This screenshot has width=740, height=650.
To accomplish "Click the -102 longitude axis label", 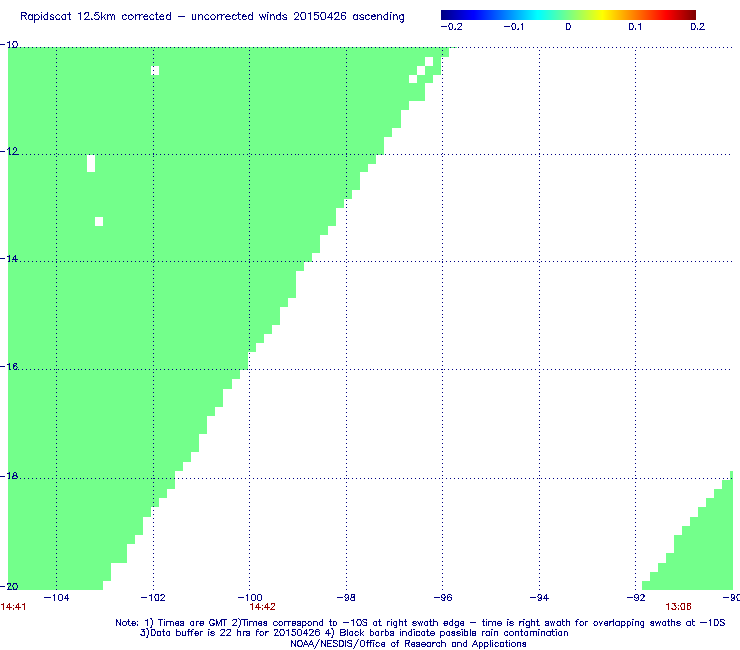I will (x=153, y=598).
